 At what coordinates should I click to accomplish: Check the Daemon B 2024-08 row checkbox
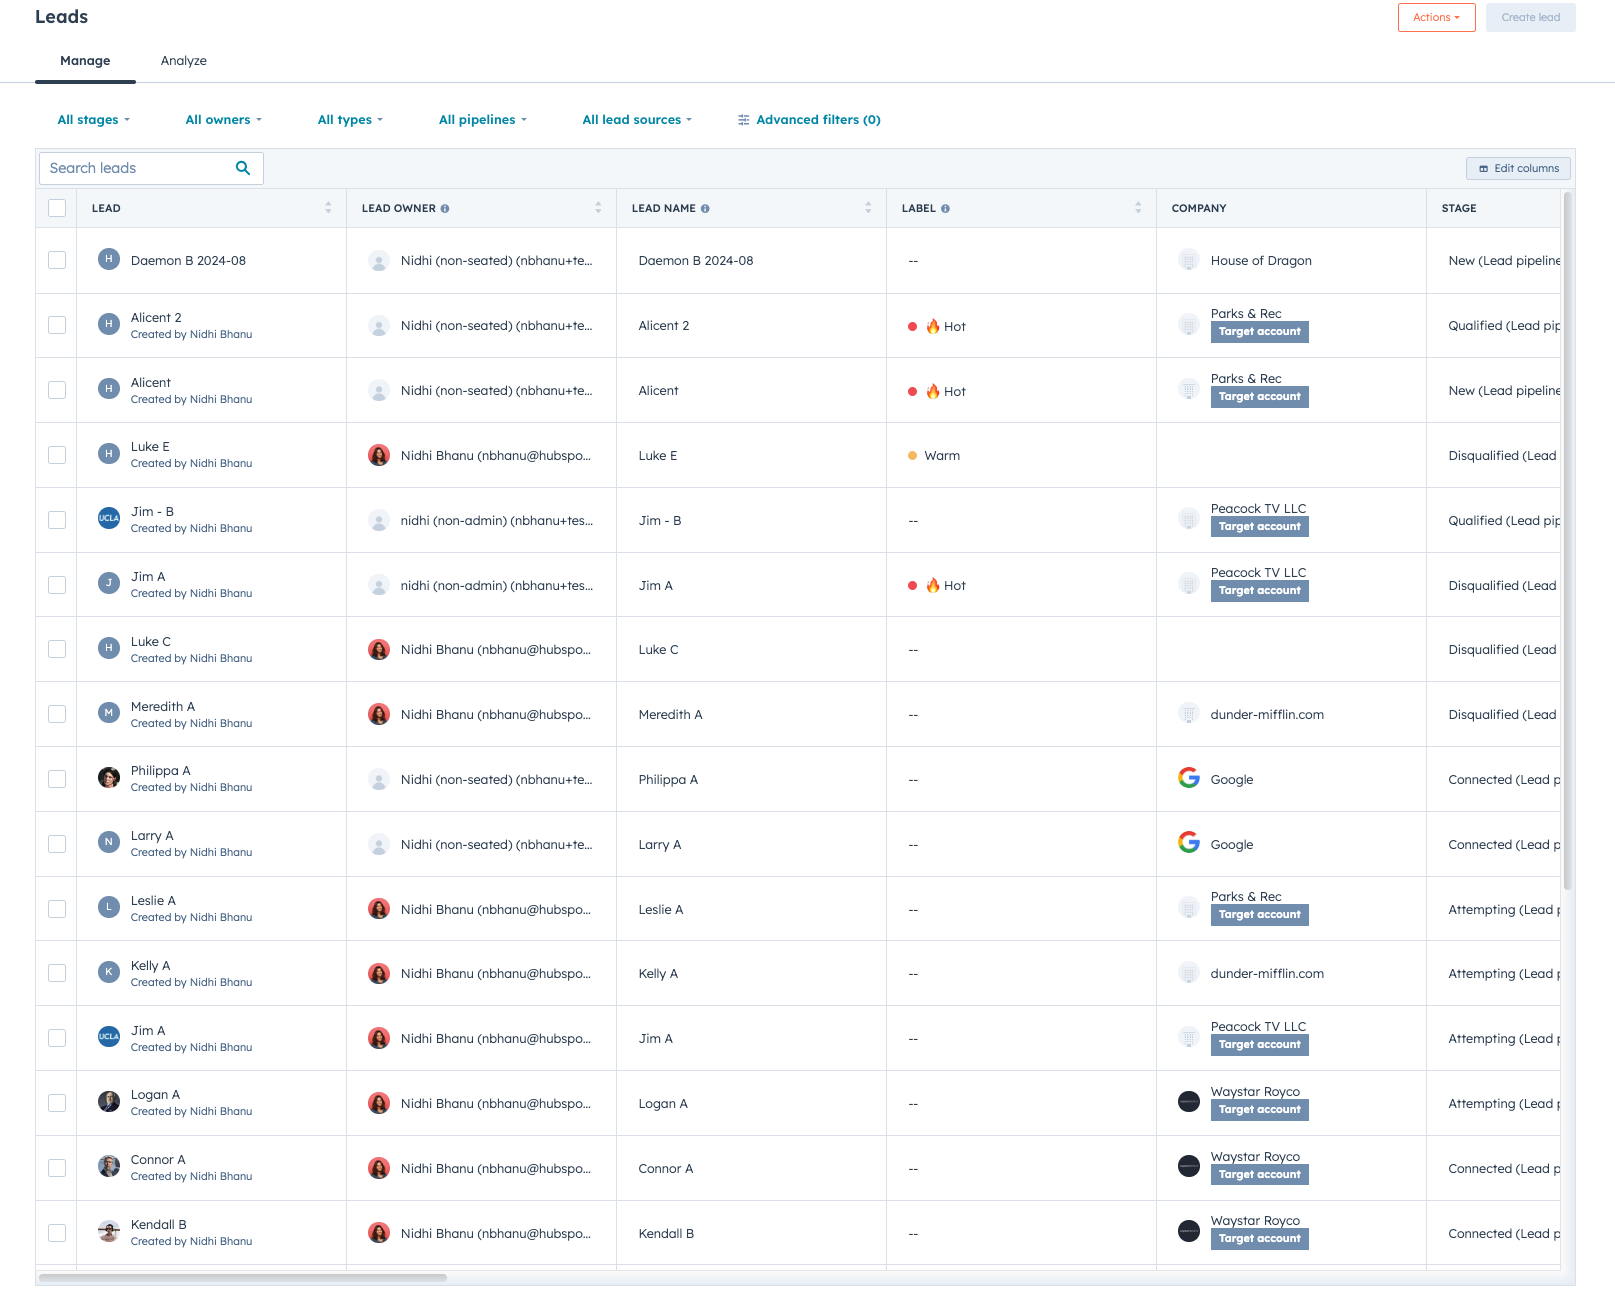tap(57, 260)
